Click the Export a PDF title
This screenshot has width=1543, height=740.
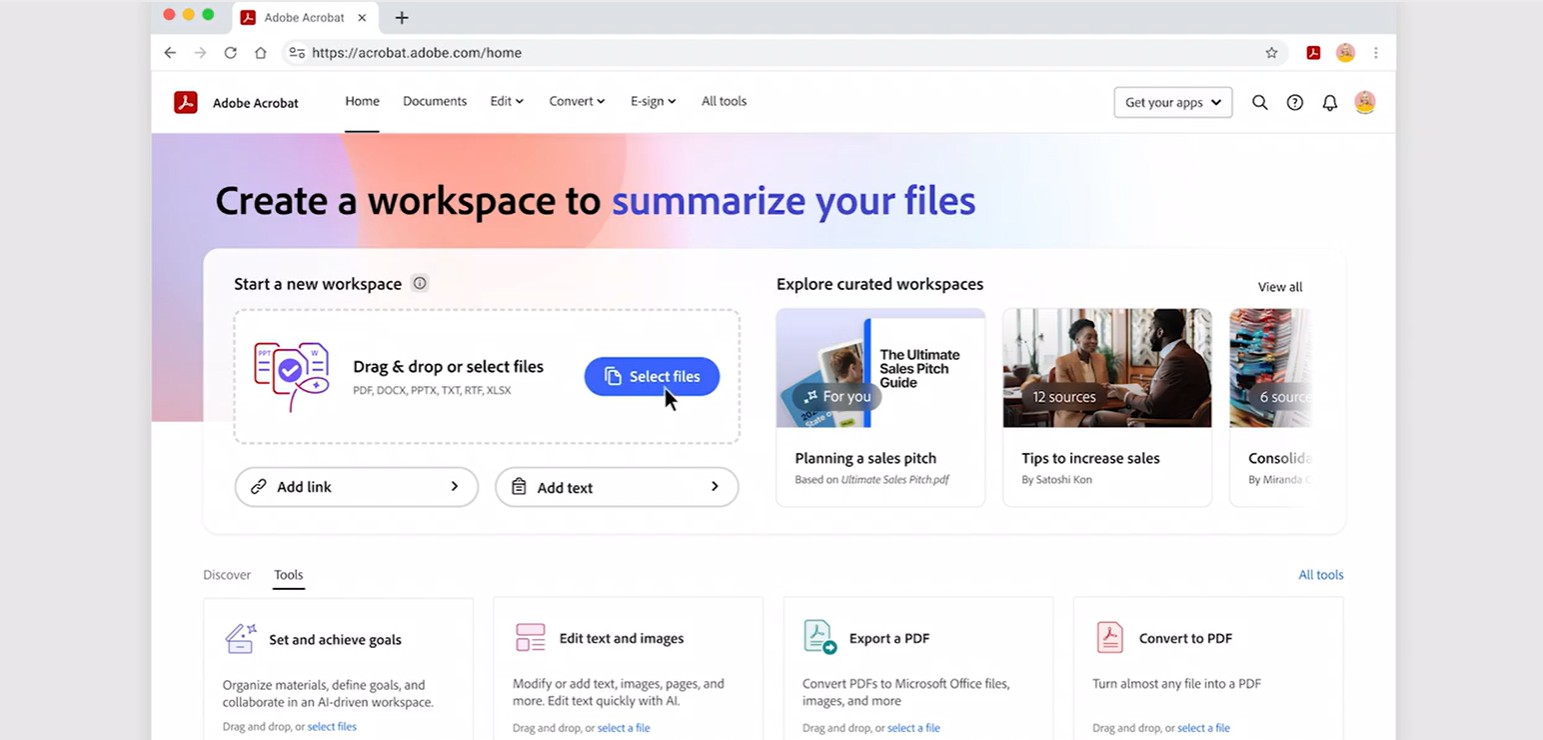pyautogui.click(x=889, y=638)
